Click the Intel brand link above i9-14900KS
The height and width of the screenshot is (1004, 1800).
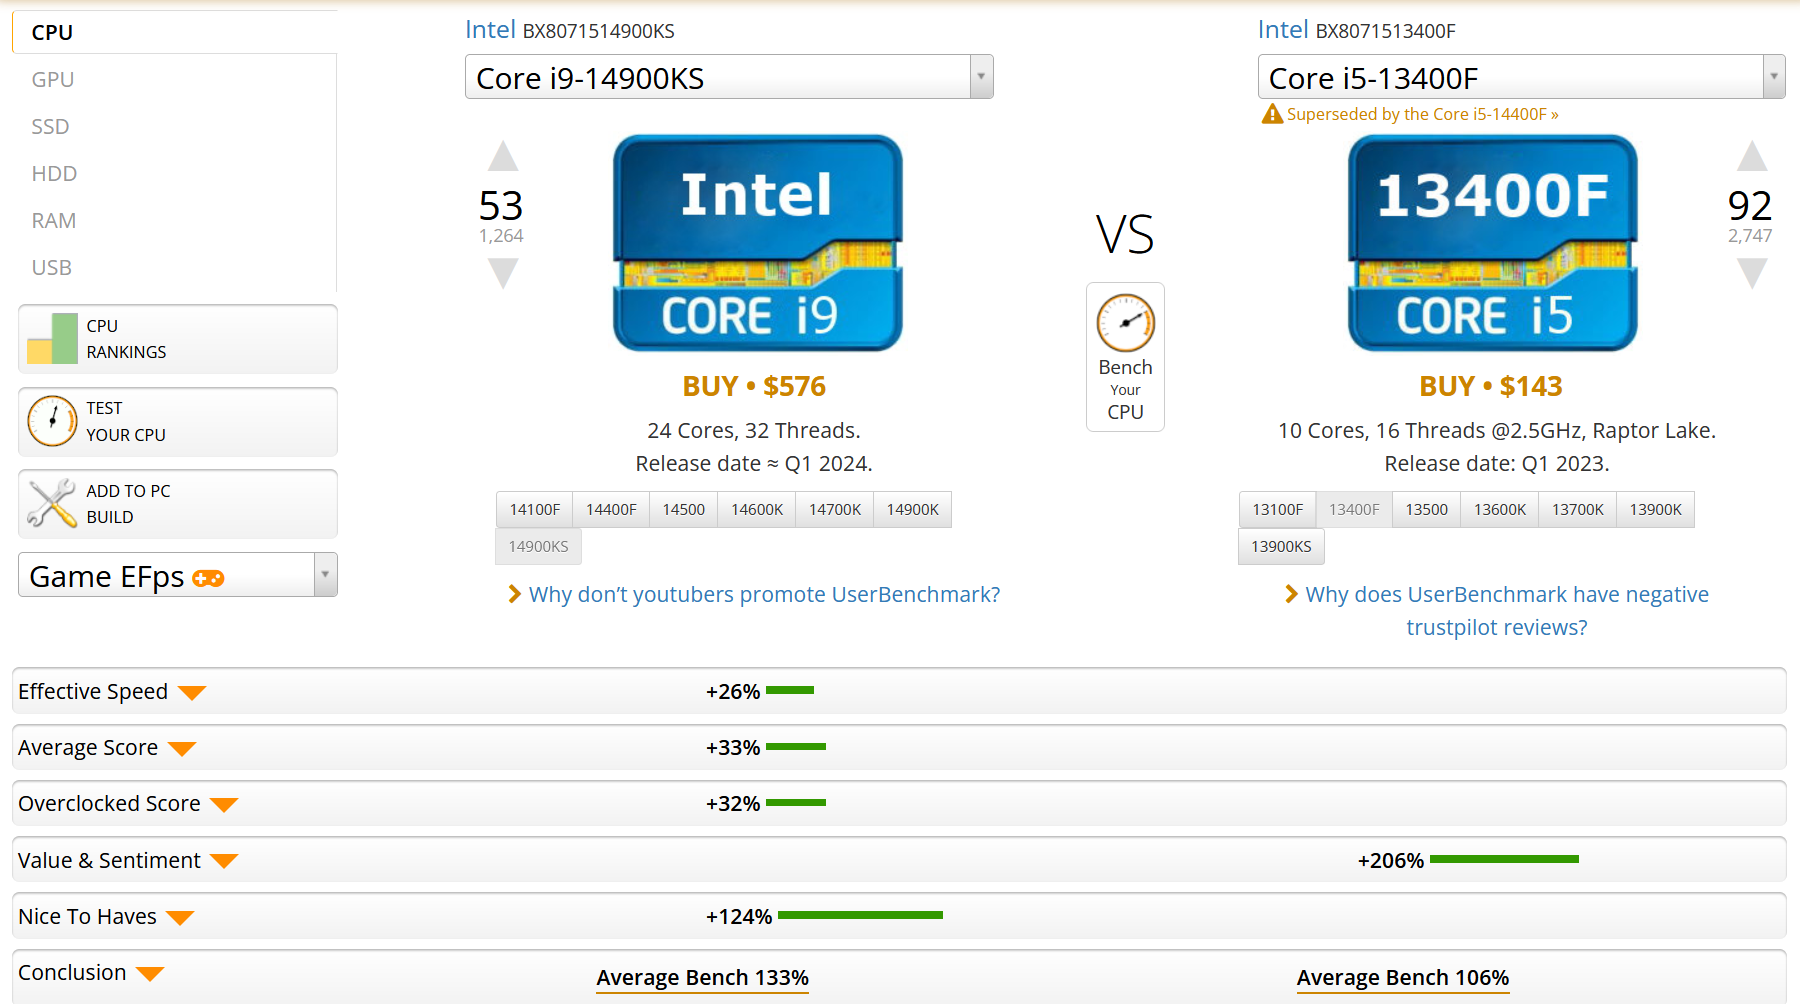tap(490, 30)
